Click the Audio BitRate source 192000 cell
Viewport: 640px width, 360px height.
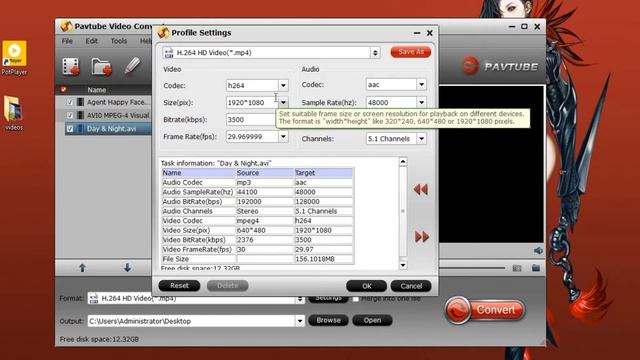click(x=264, y=202)
